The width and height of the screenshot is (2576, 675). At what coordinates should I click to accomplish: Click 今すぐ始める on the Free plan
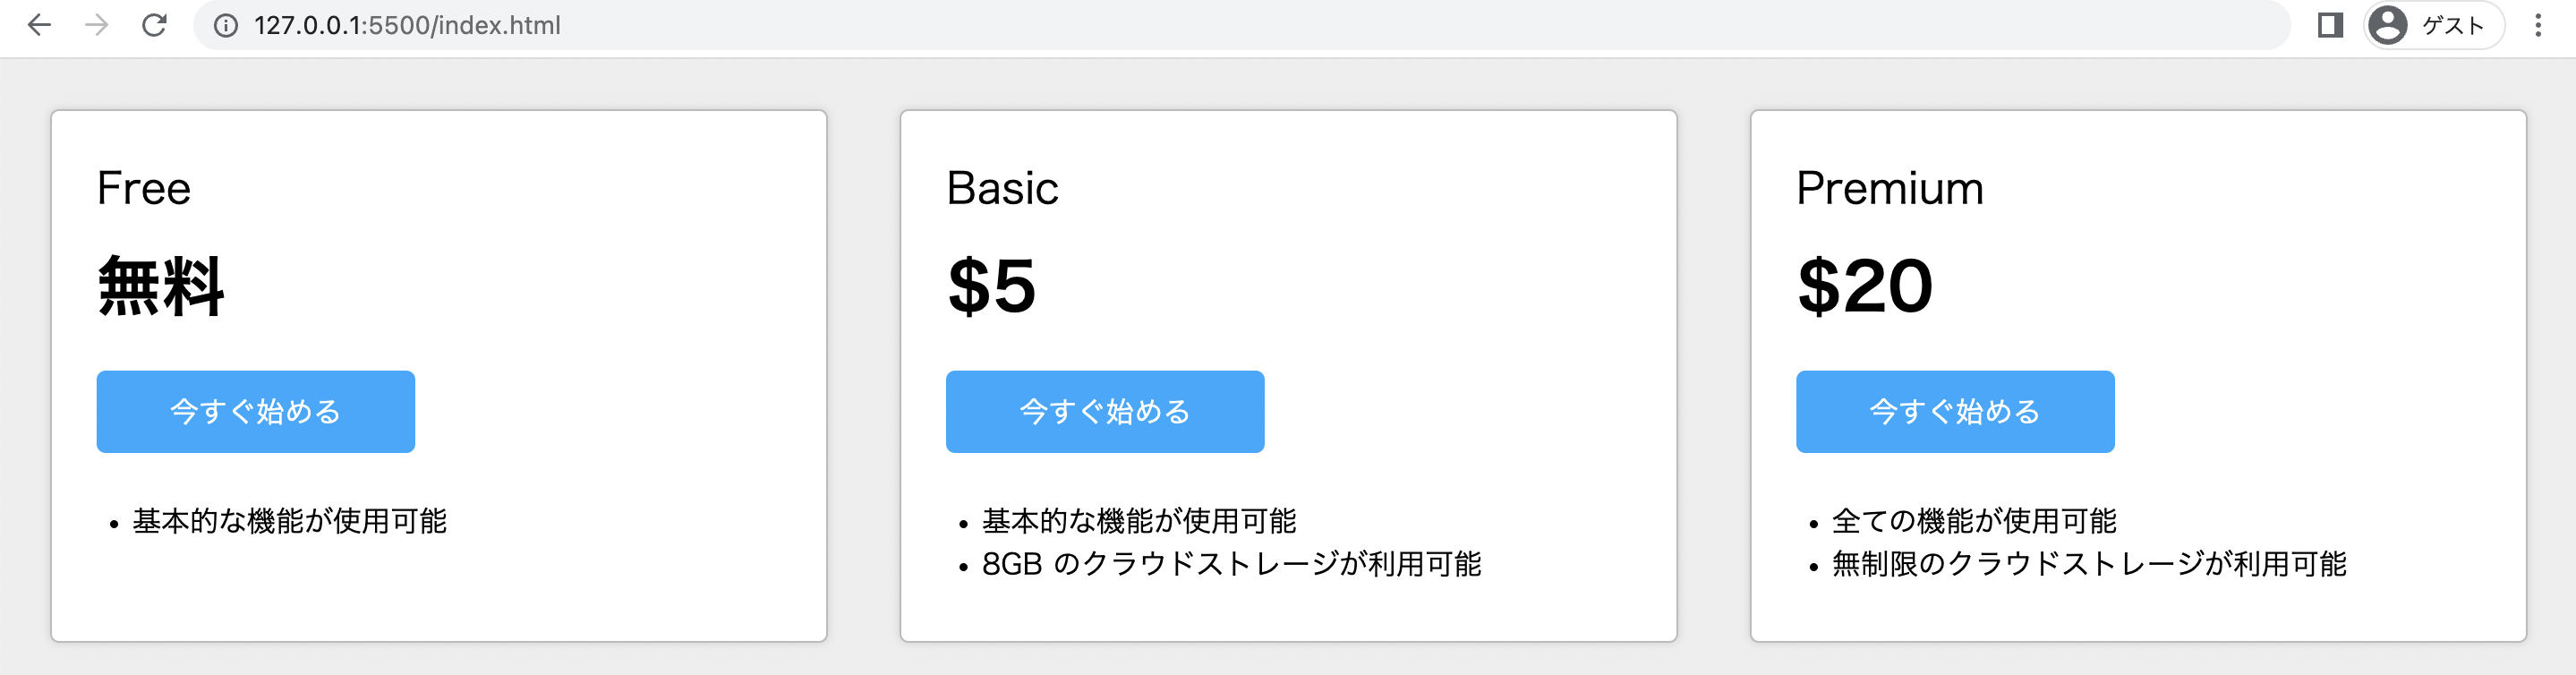(255, 410)
